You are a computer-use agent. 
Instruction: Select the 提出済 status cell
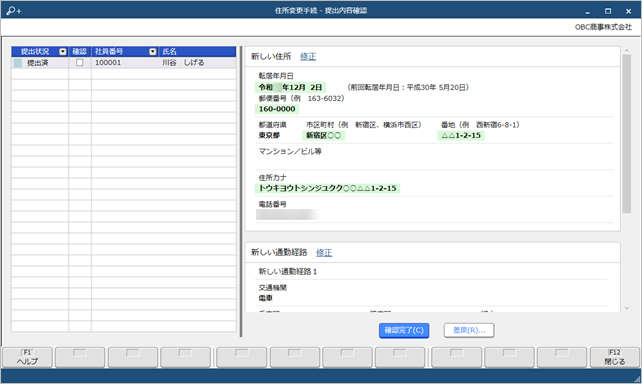[40, 63]
